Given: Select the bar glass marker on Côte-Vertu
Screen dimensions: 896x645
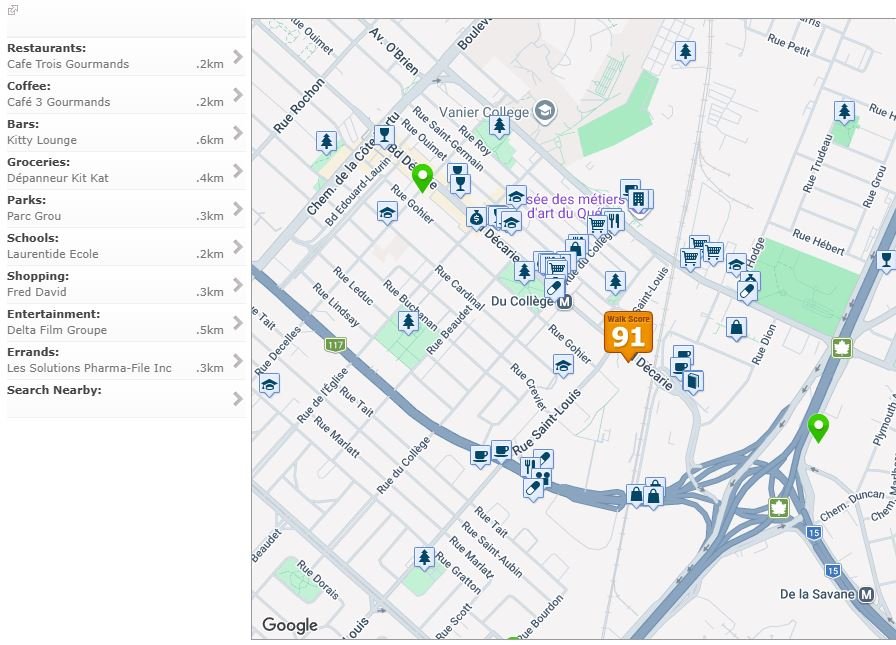Looking at the screenshot, I should [384, 136].
